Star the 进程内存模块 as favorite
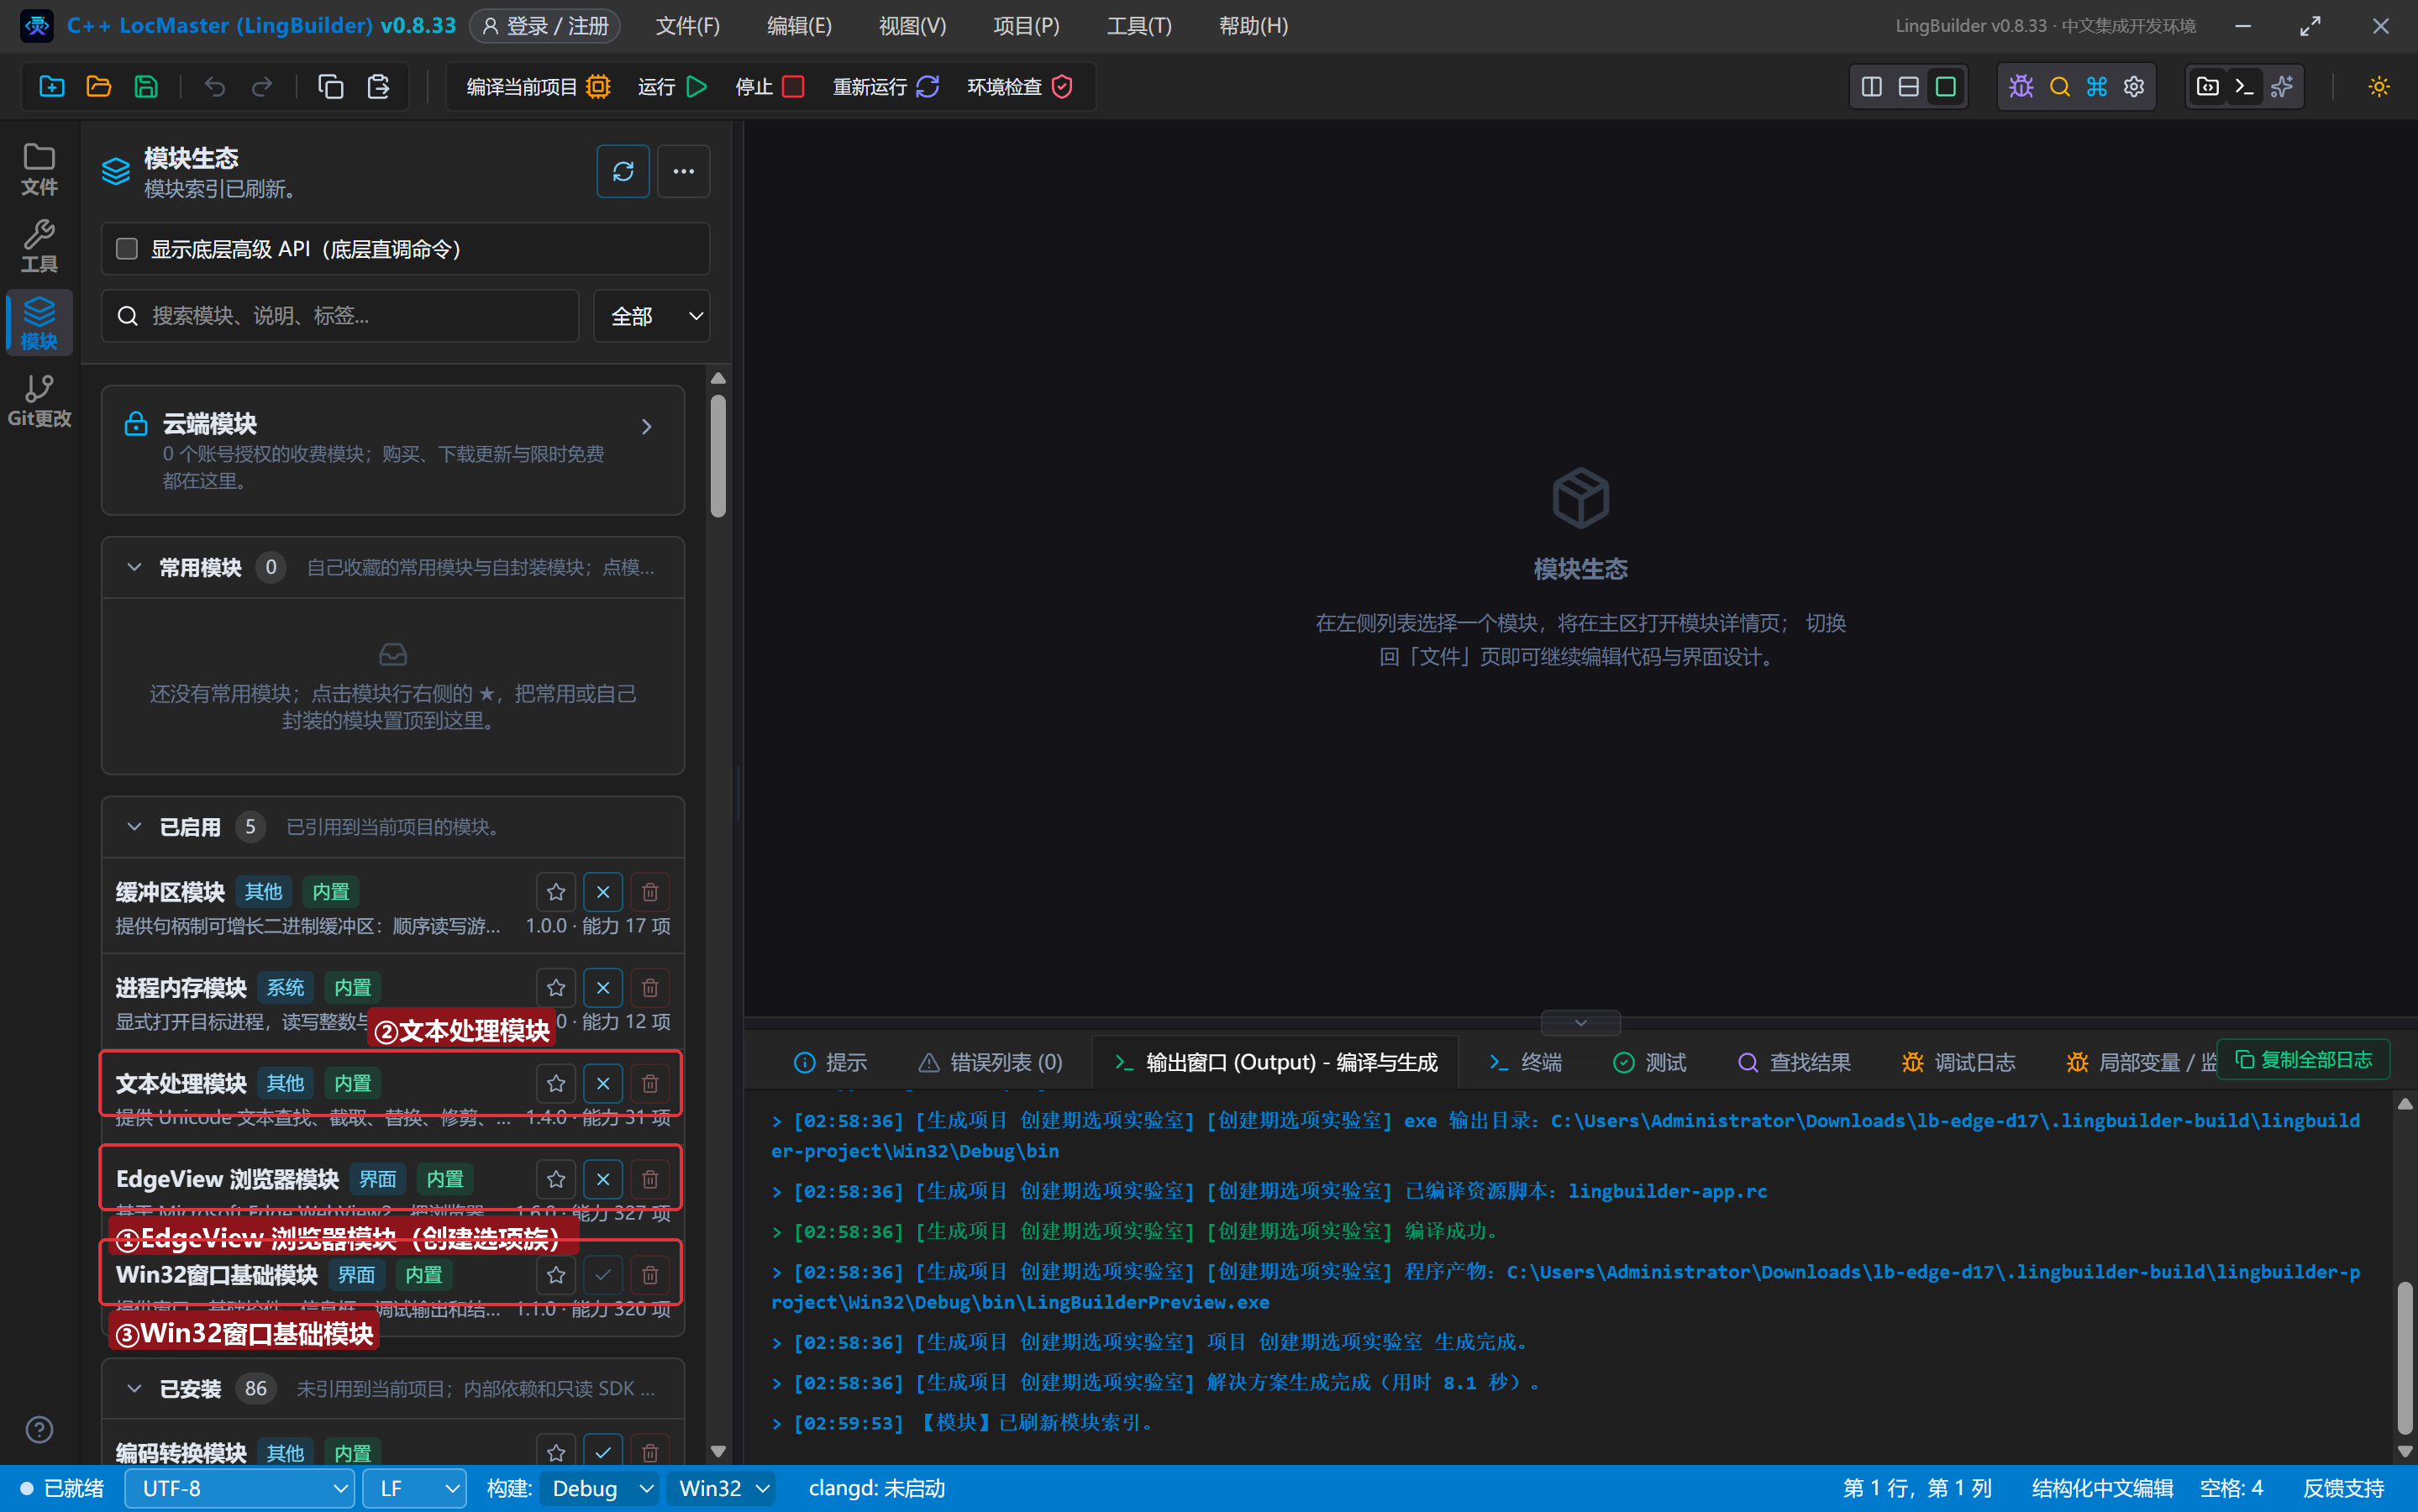The image size is (2418, 1512). [x=556, y=988]
